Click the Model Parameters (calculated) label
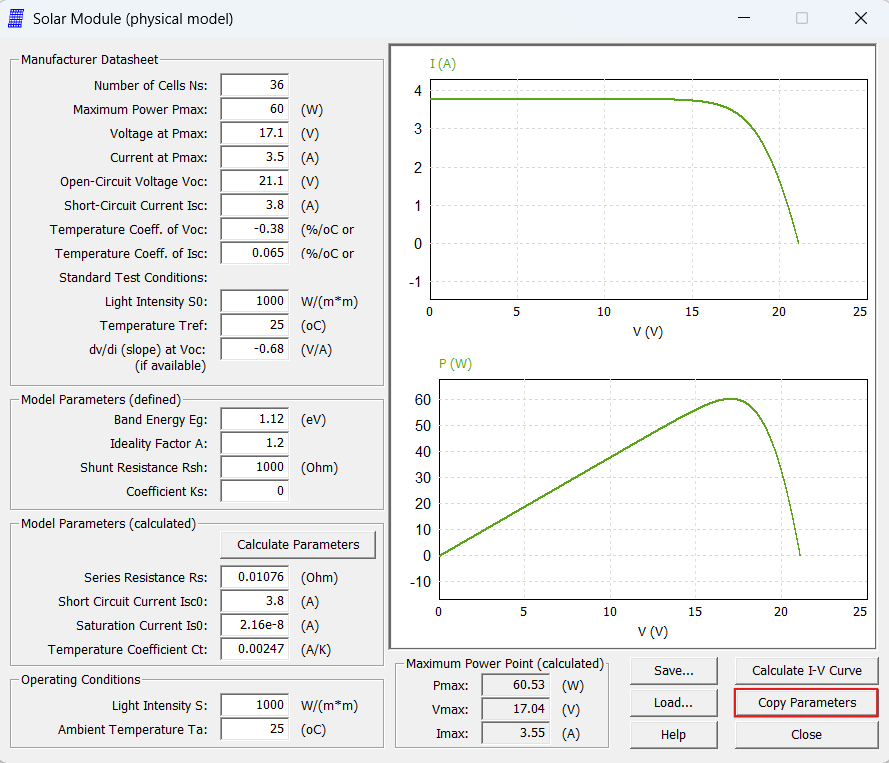The image size is (889, 763). [108, 523]
